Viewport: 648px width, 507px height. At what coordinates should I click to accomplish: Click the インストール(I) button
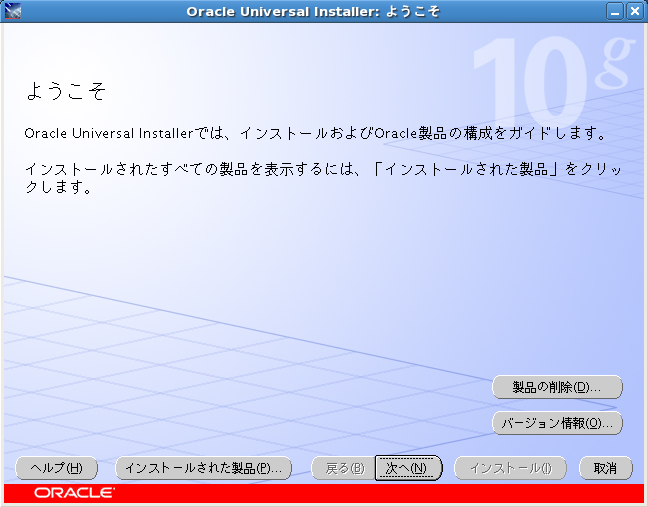510,468
